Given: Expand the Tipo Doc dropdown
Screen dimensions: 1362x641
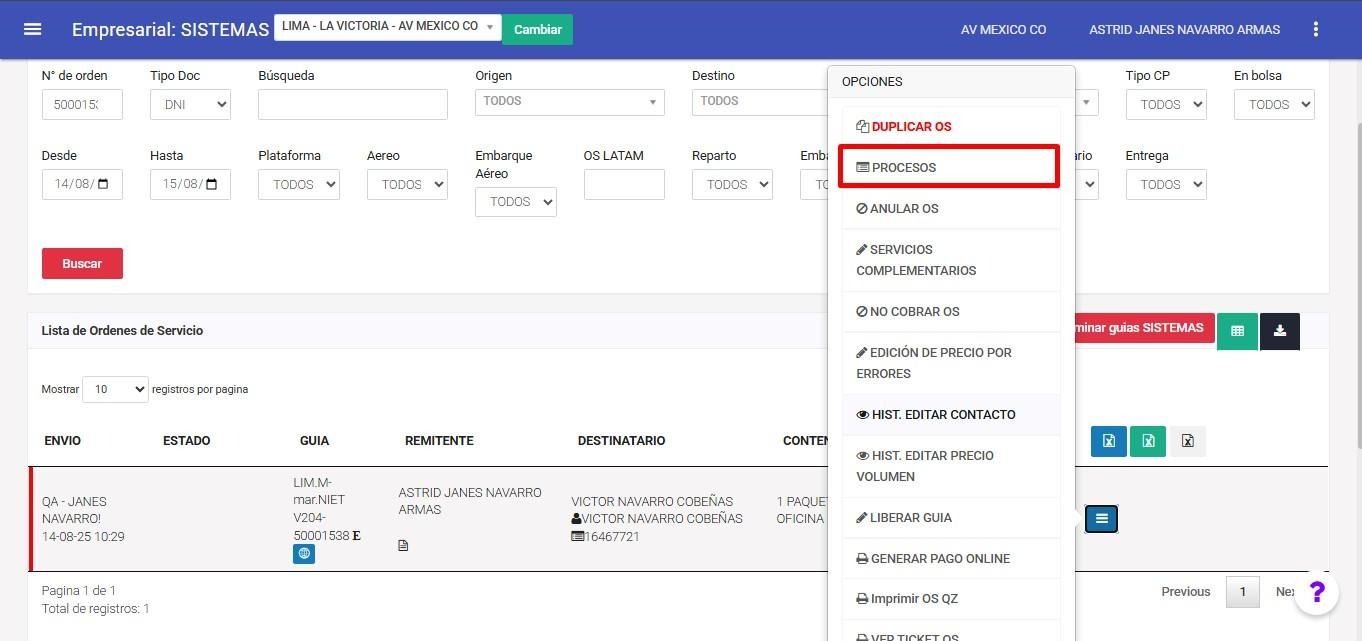Looking at the screenshot, I should point(190,104).
